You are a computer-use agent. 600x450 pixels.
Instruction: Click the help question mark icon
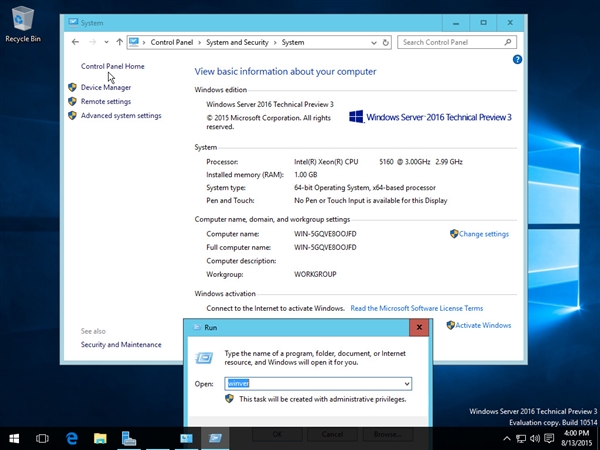coord(517,59)
